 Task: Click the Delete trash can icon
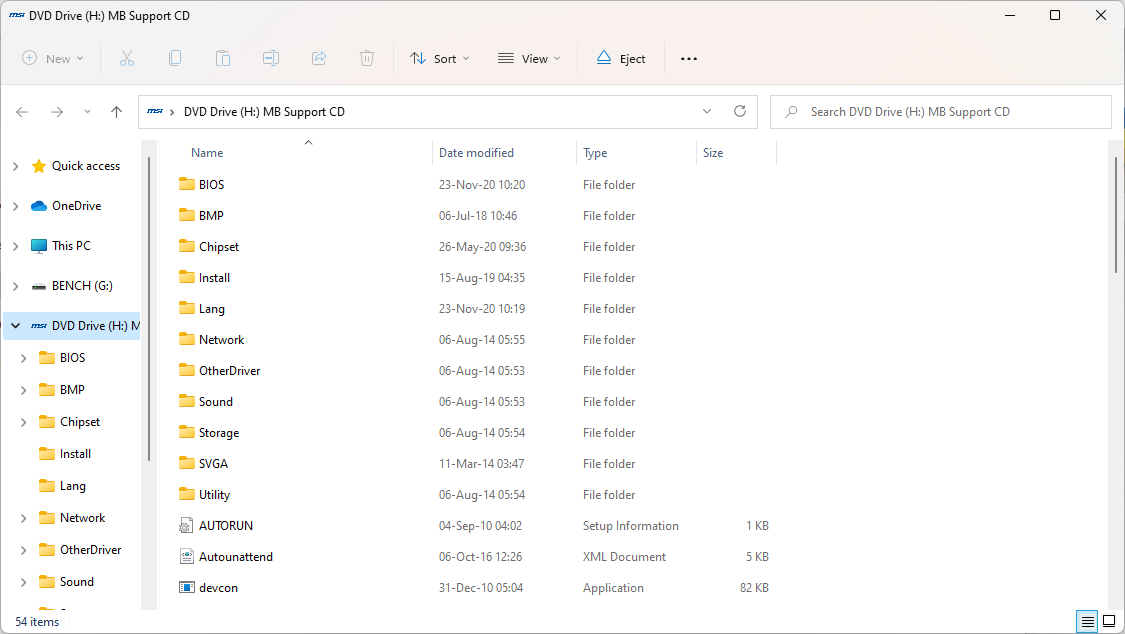point(367,59)
